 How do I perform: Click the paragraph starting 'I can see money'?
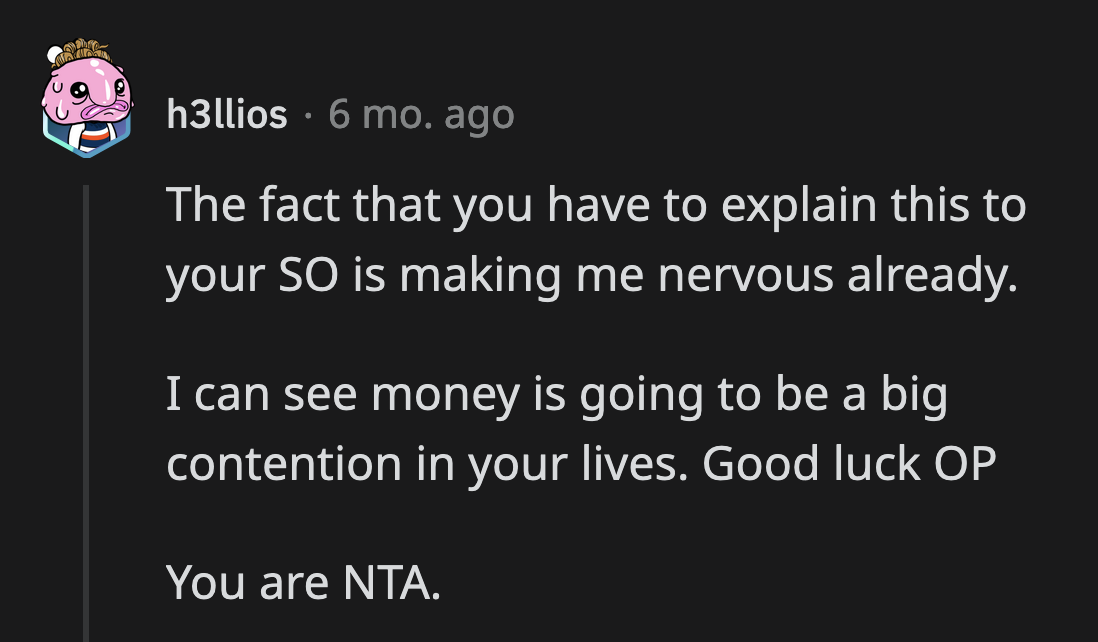580,430
